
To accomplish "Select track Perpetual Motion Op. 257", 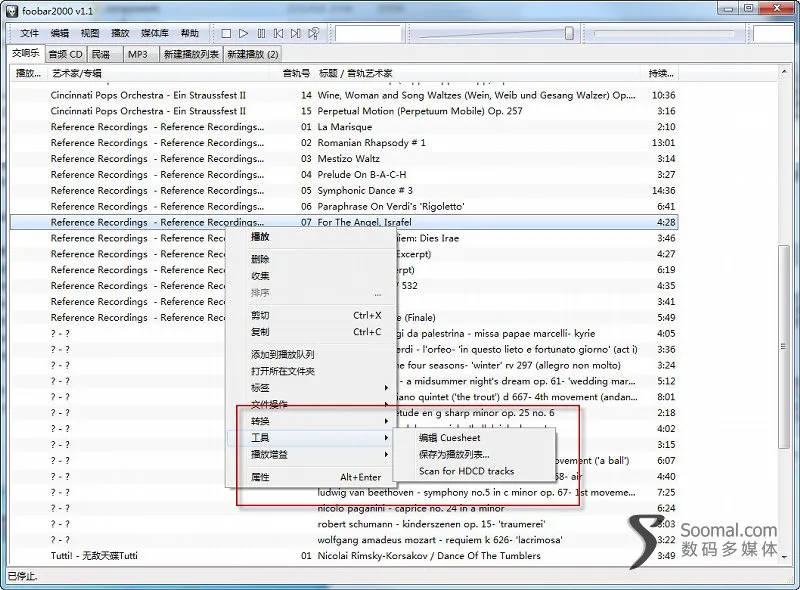I will pyautogui.click(x=344, y=111).
